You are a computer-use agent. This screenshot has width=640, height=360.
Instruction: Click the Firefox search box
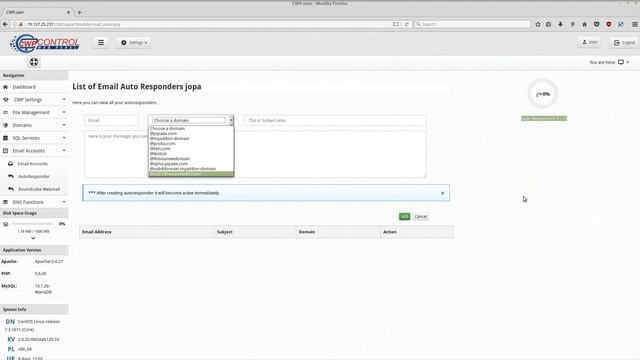click(472, 24)
